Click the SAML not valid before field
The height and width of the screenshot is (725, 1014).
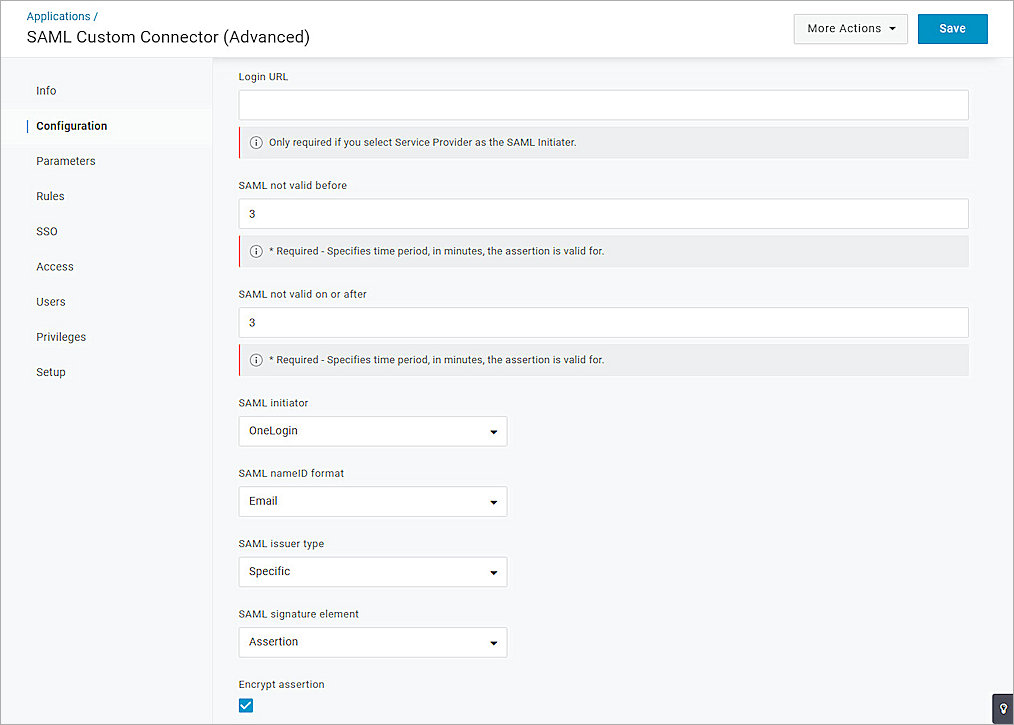coord(602,213)
